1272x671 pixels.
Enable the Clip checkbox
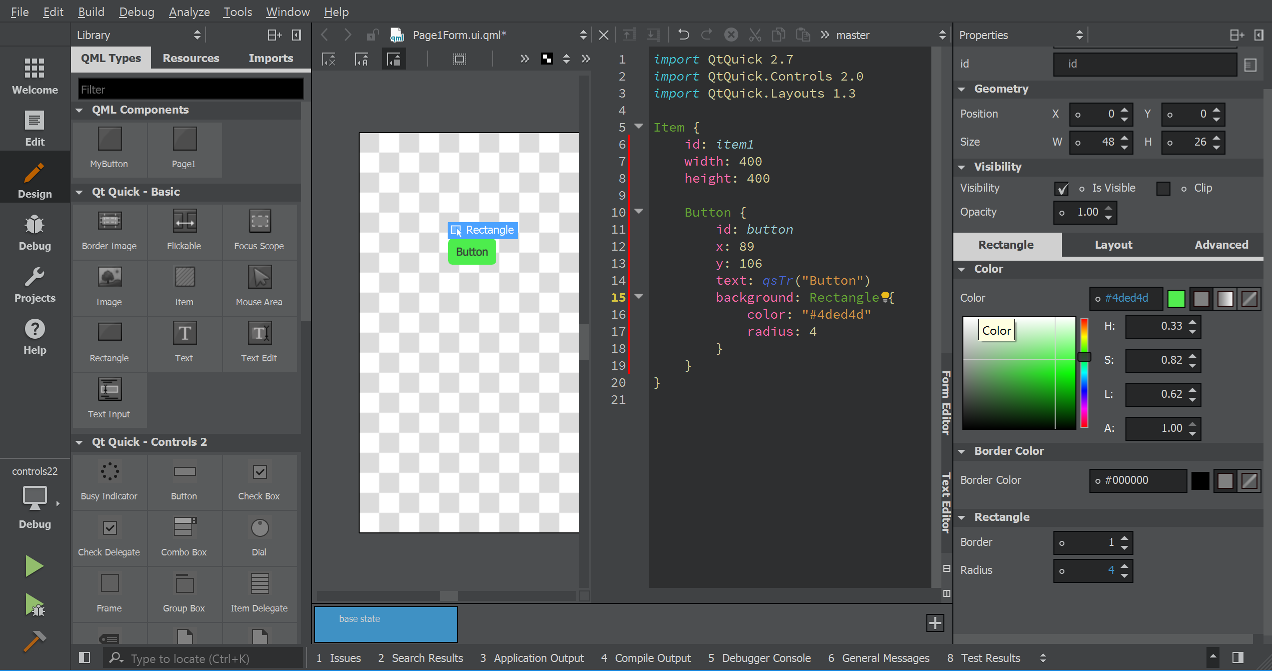click(1164, 188)
